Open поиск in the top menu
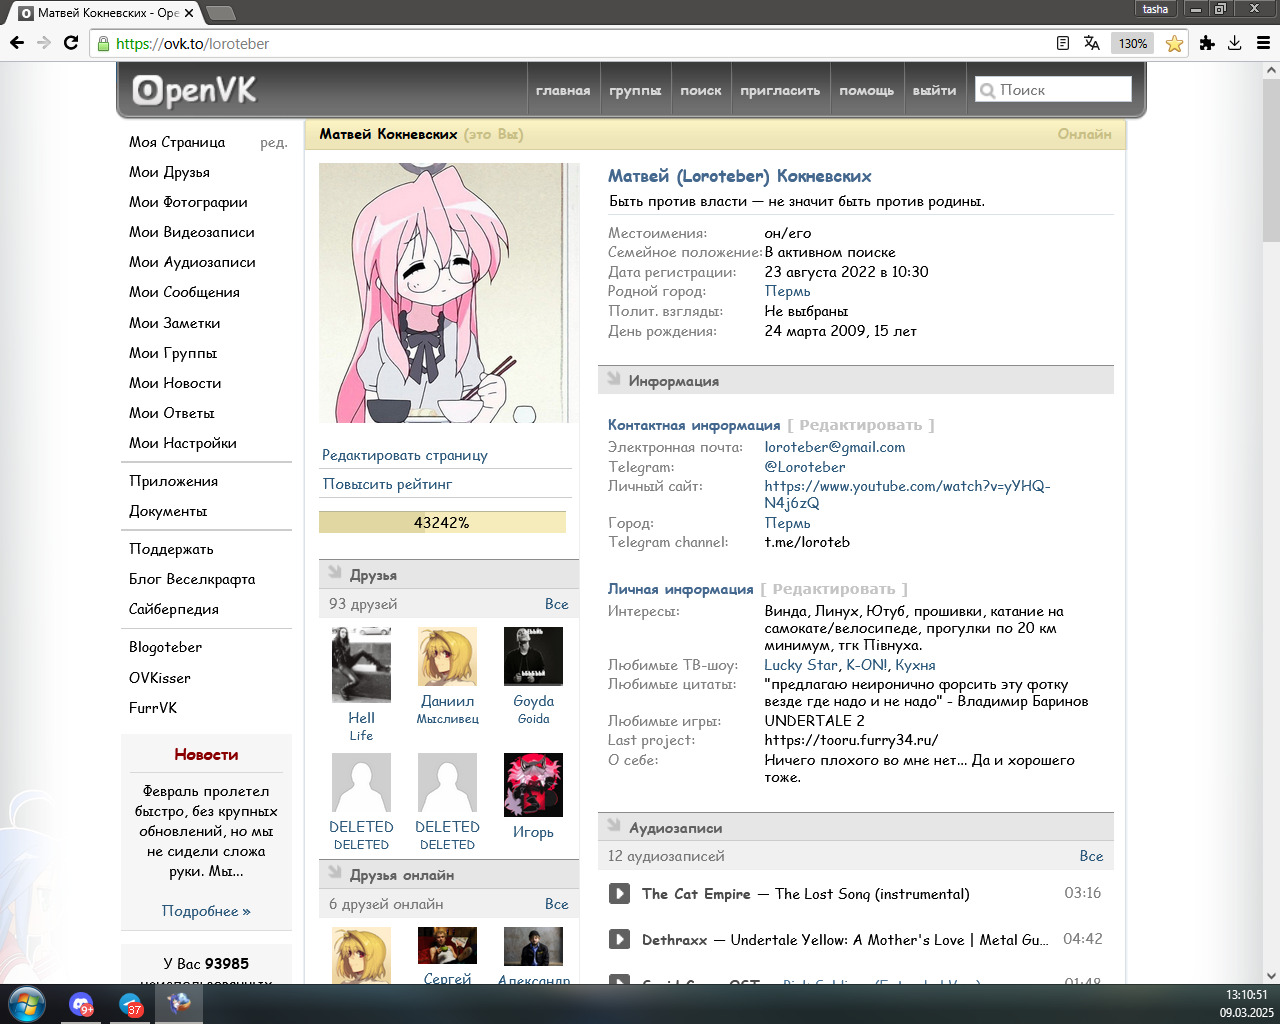The width and height of the screenshot is (1280, 1024). (701, 90)
